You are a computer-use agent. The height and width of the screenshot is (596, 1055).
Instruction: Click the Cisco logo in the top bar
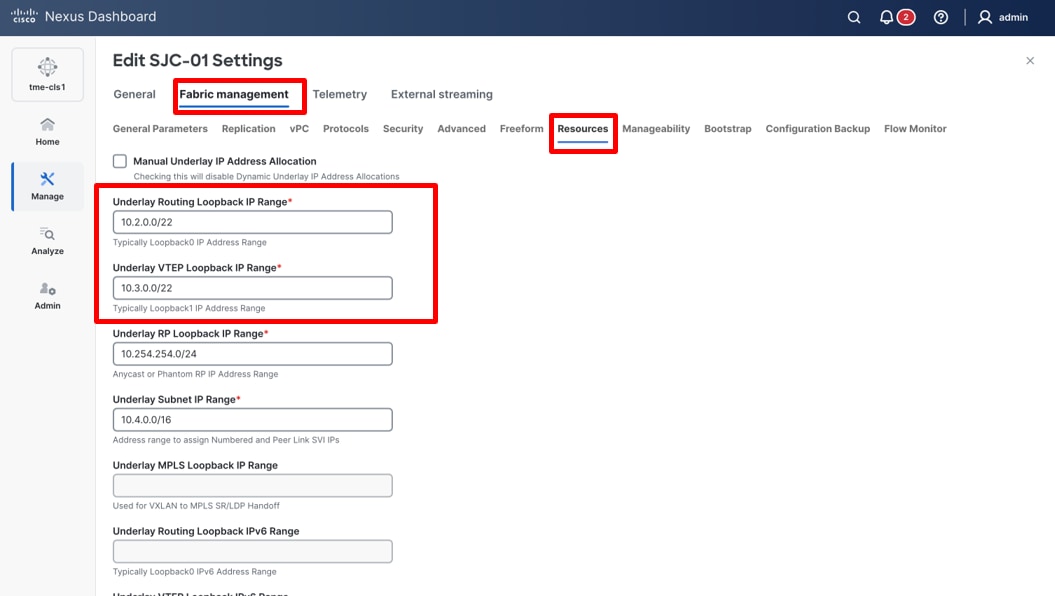[22, 15]
